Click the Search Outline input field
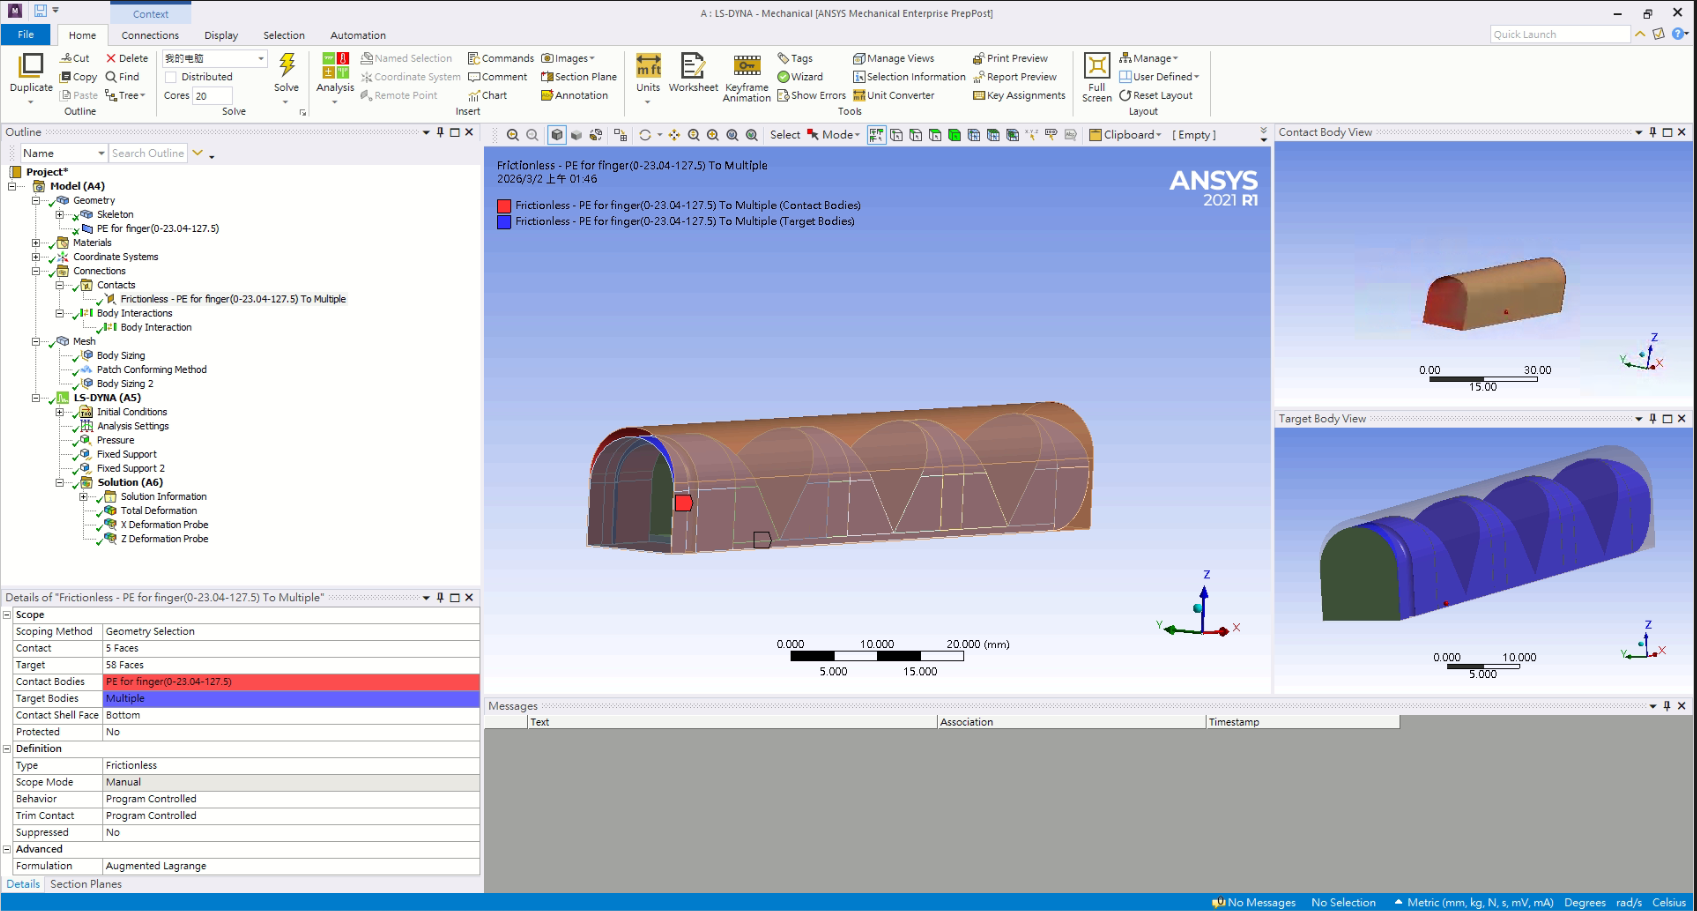 pyautogui.click(x=148, y=153)
